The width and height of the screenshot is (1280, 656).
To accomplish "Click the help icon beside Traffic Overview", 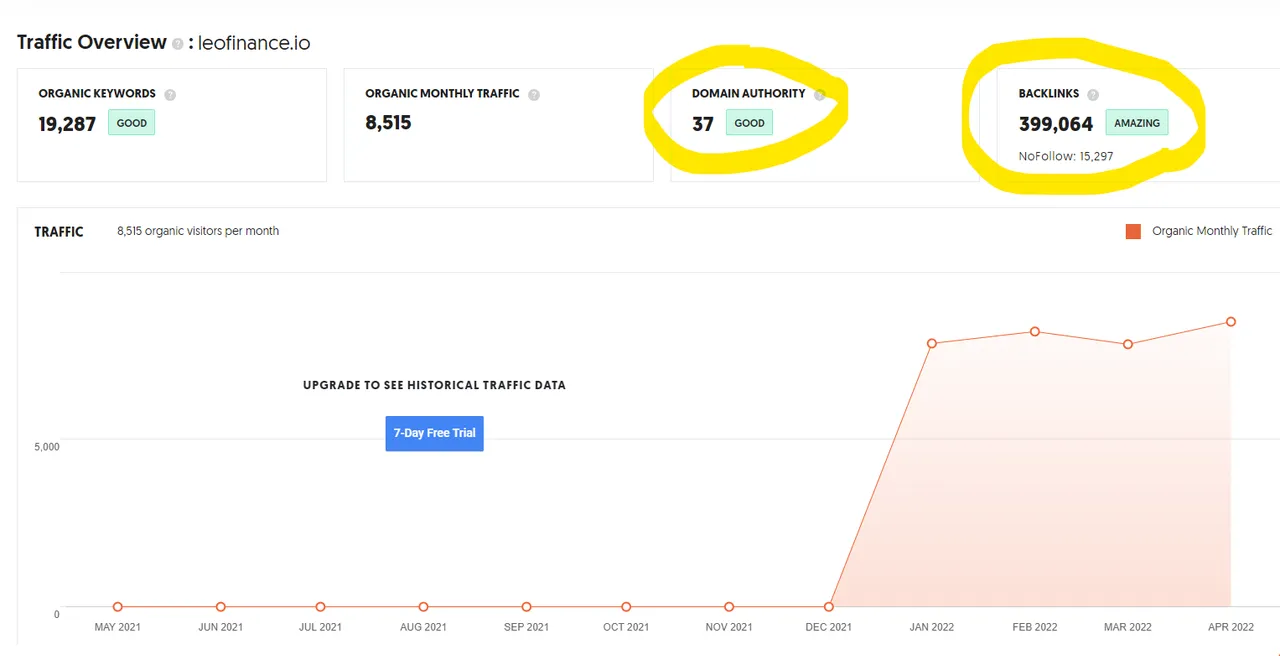I will 177,44.
